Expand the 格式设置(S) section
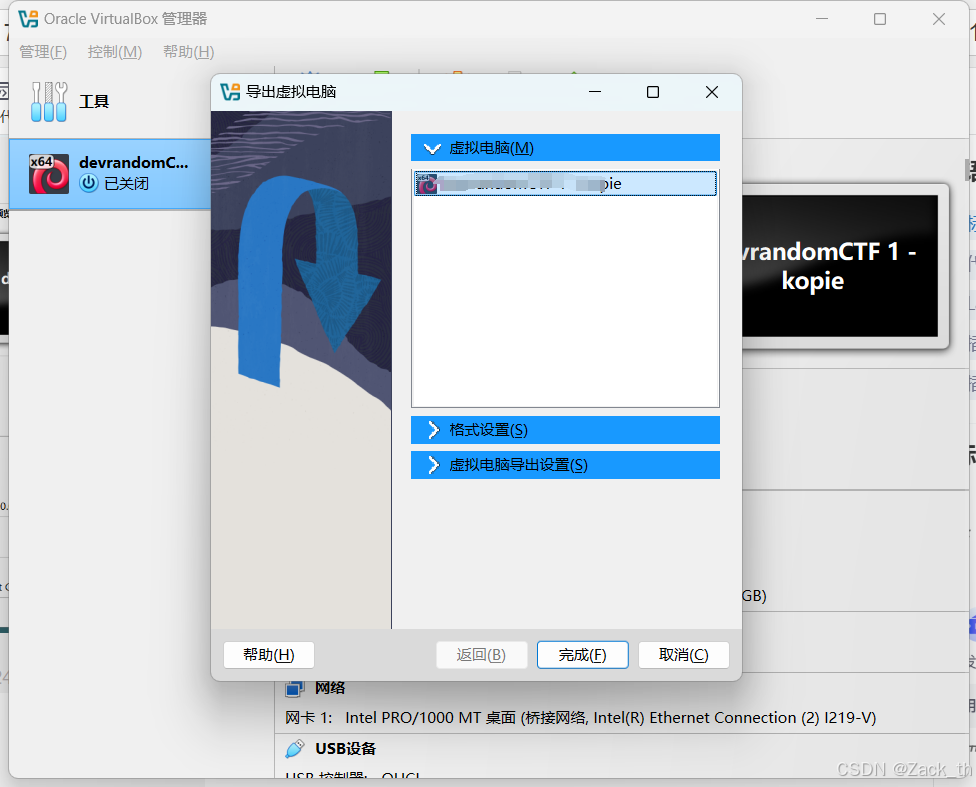976x787 pixels. [x=565, y=430]
